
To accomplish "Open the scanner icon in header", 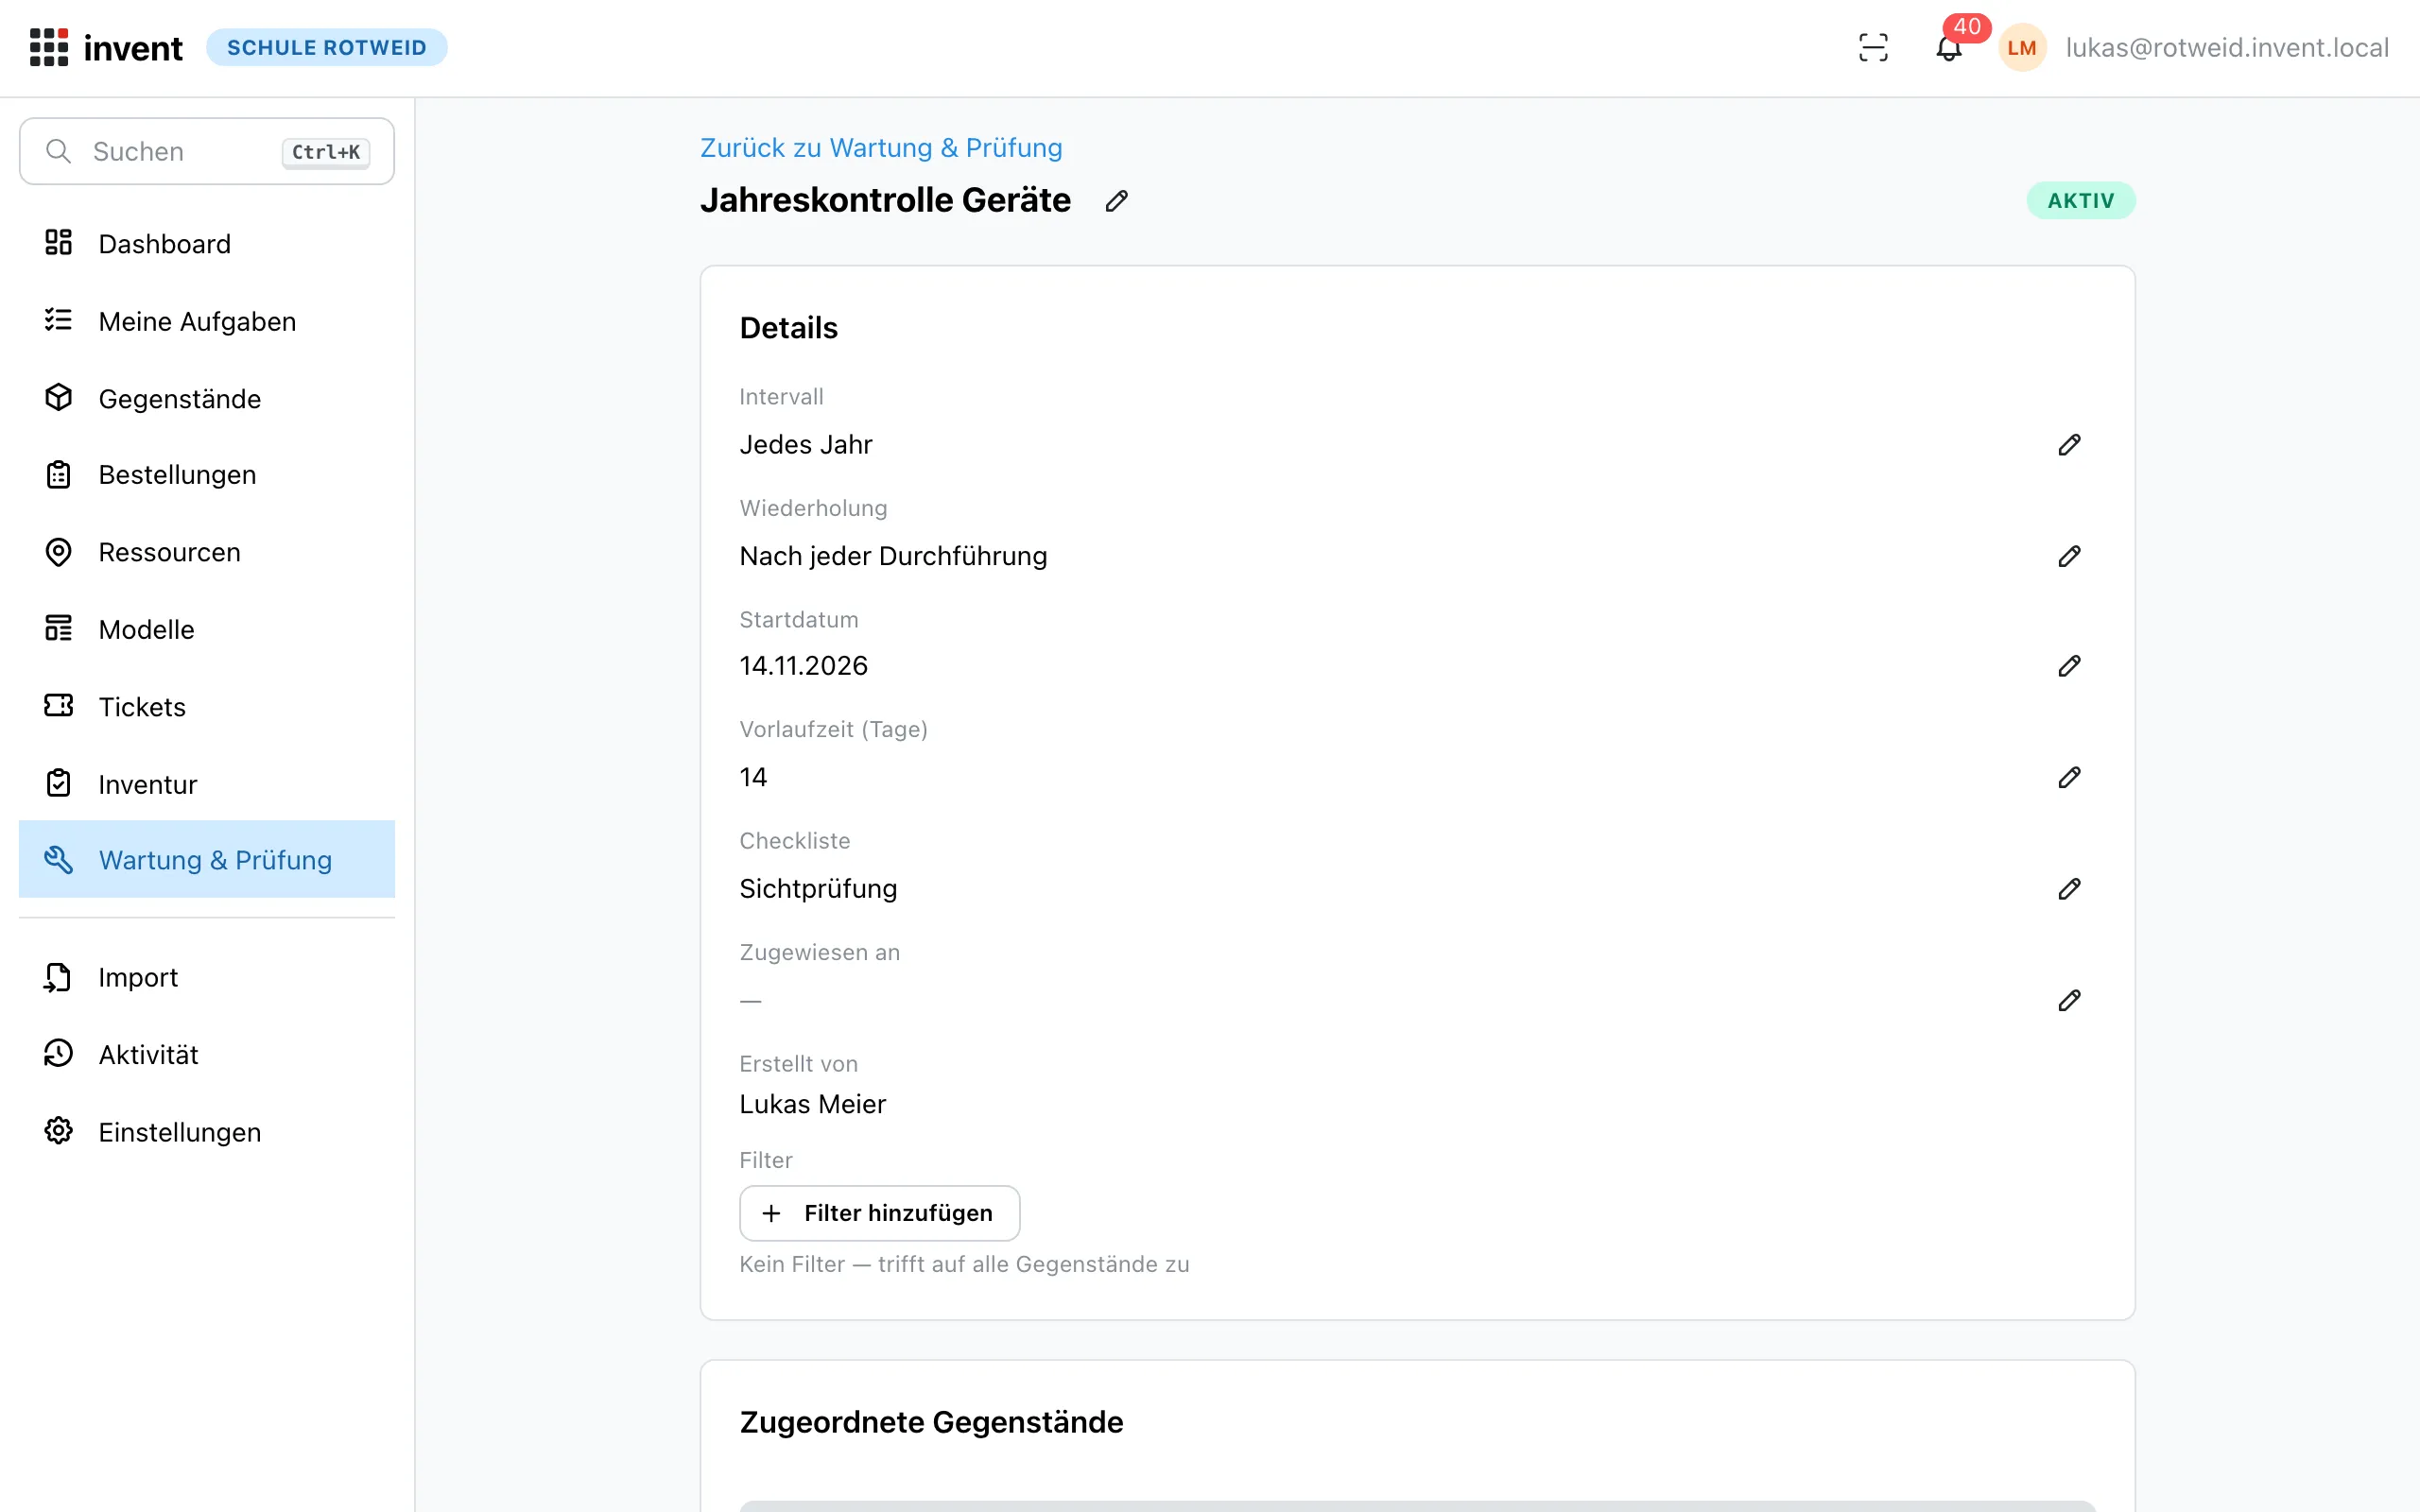I will tap(1873, 48).
